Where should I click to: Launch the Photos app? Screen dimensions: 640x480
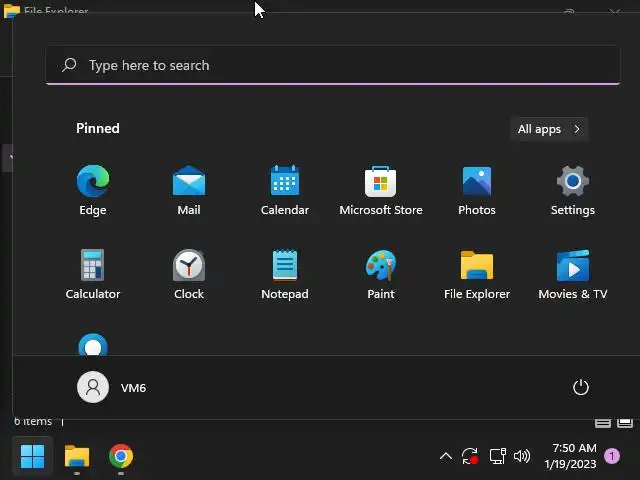(477, 190)
